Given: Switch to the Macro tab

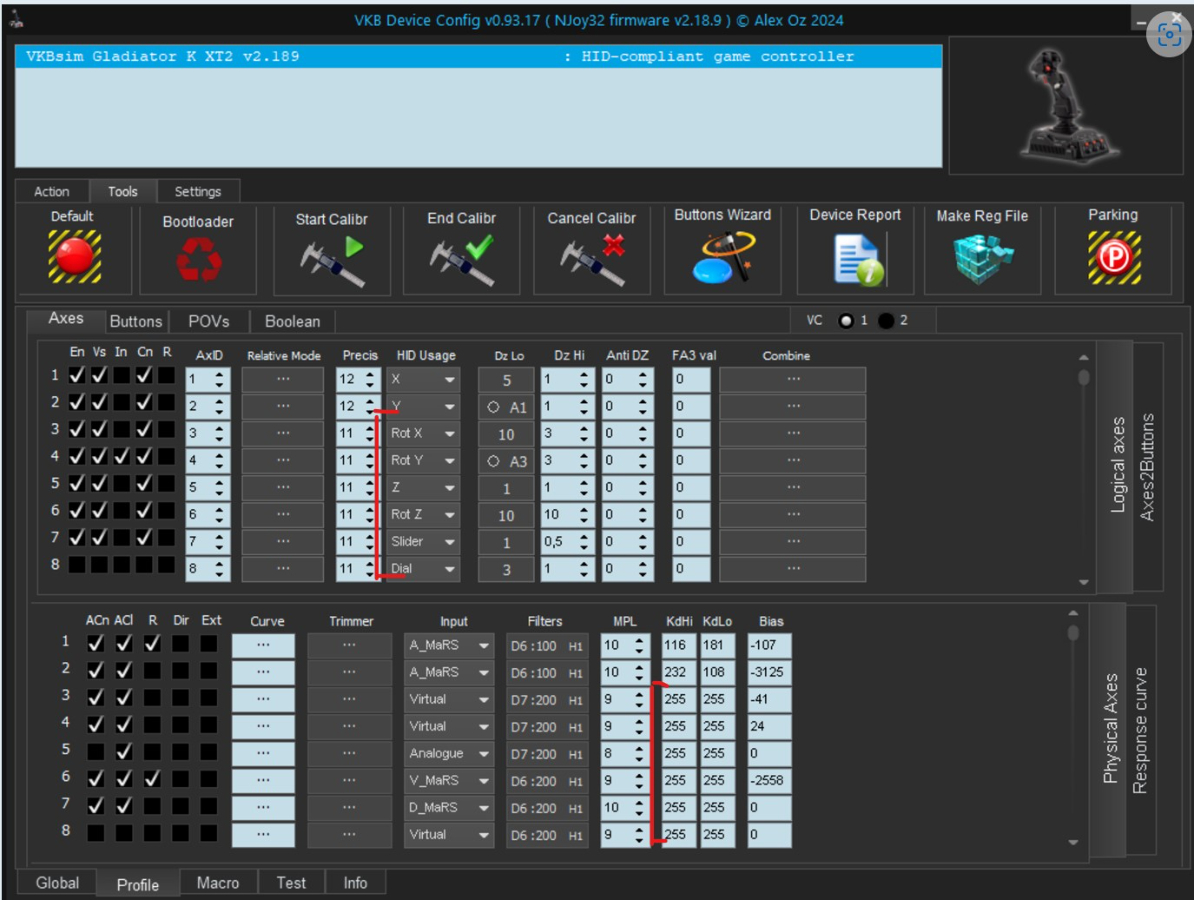Looking at the screenshot, I should click(x=218, y=882).
